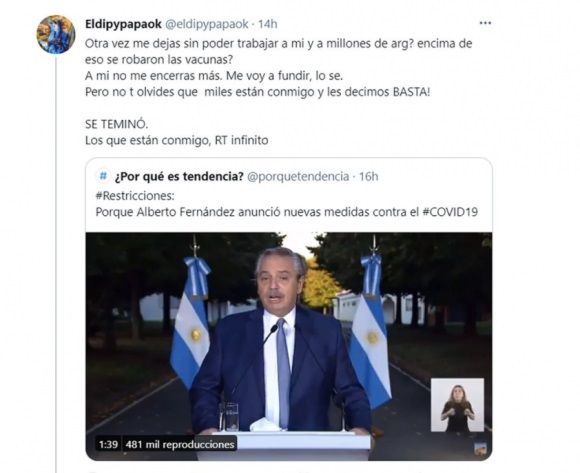Click the 481 mil reproducciones view count
Image resolution: width=580 pixels, height=473 pixels.
pyautogui.click(x=180, y=444)
